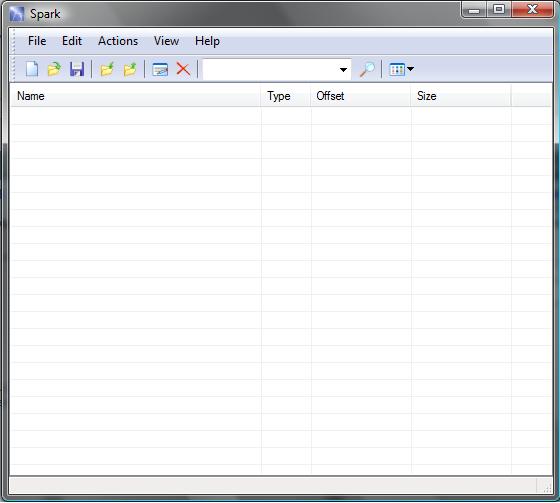The image size is (560, 503).
Task: Sort by the Offset column header
Action: [x=361, y=96]
